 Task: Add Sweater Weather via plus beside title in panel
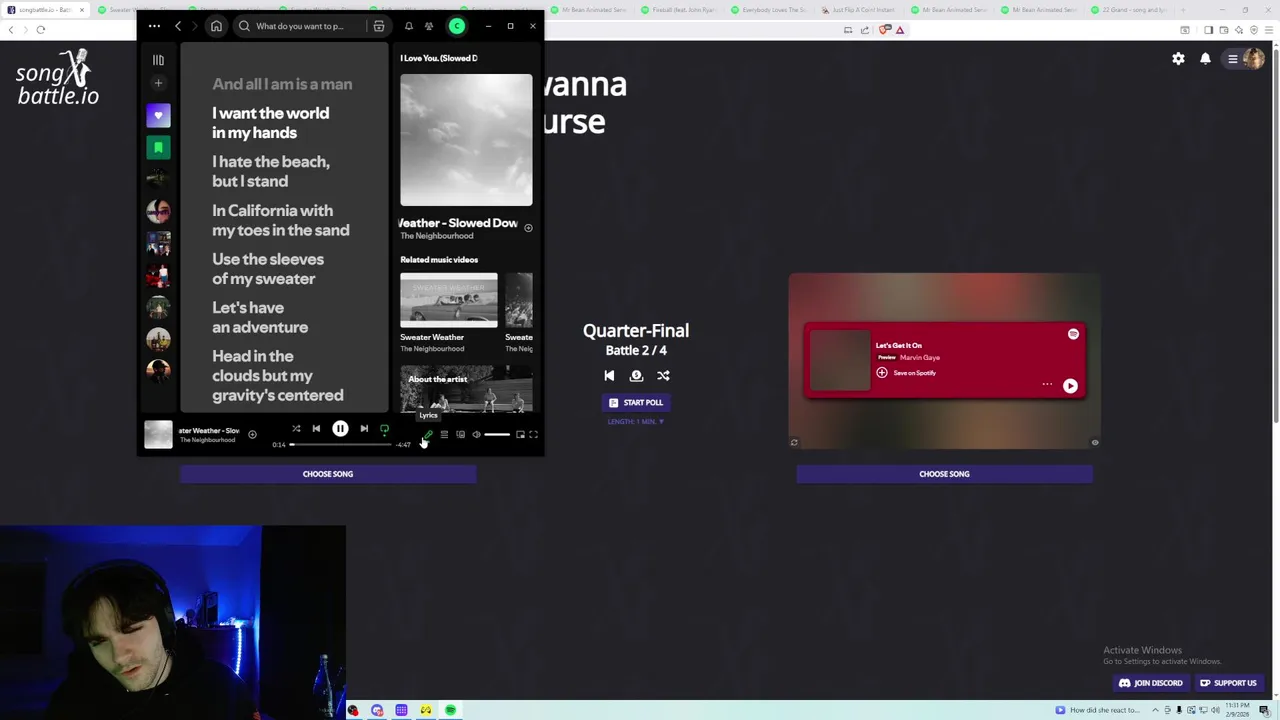(x=528, y=228)
